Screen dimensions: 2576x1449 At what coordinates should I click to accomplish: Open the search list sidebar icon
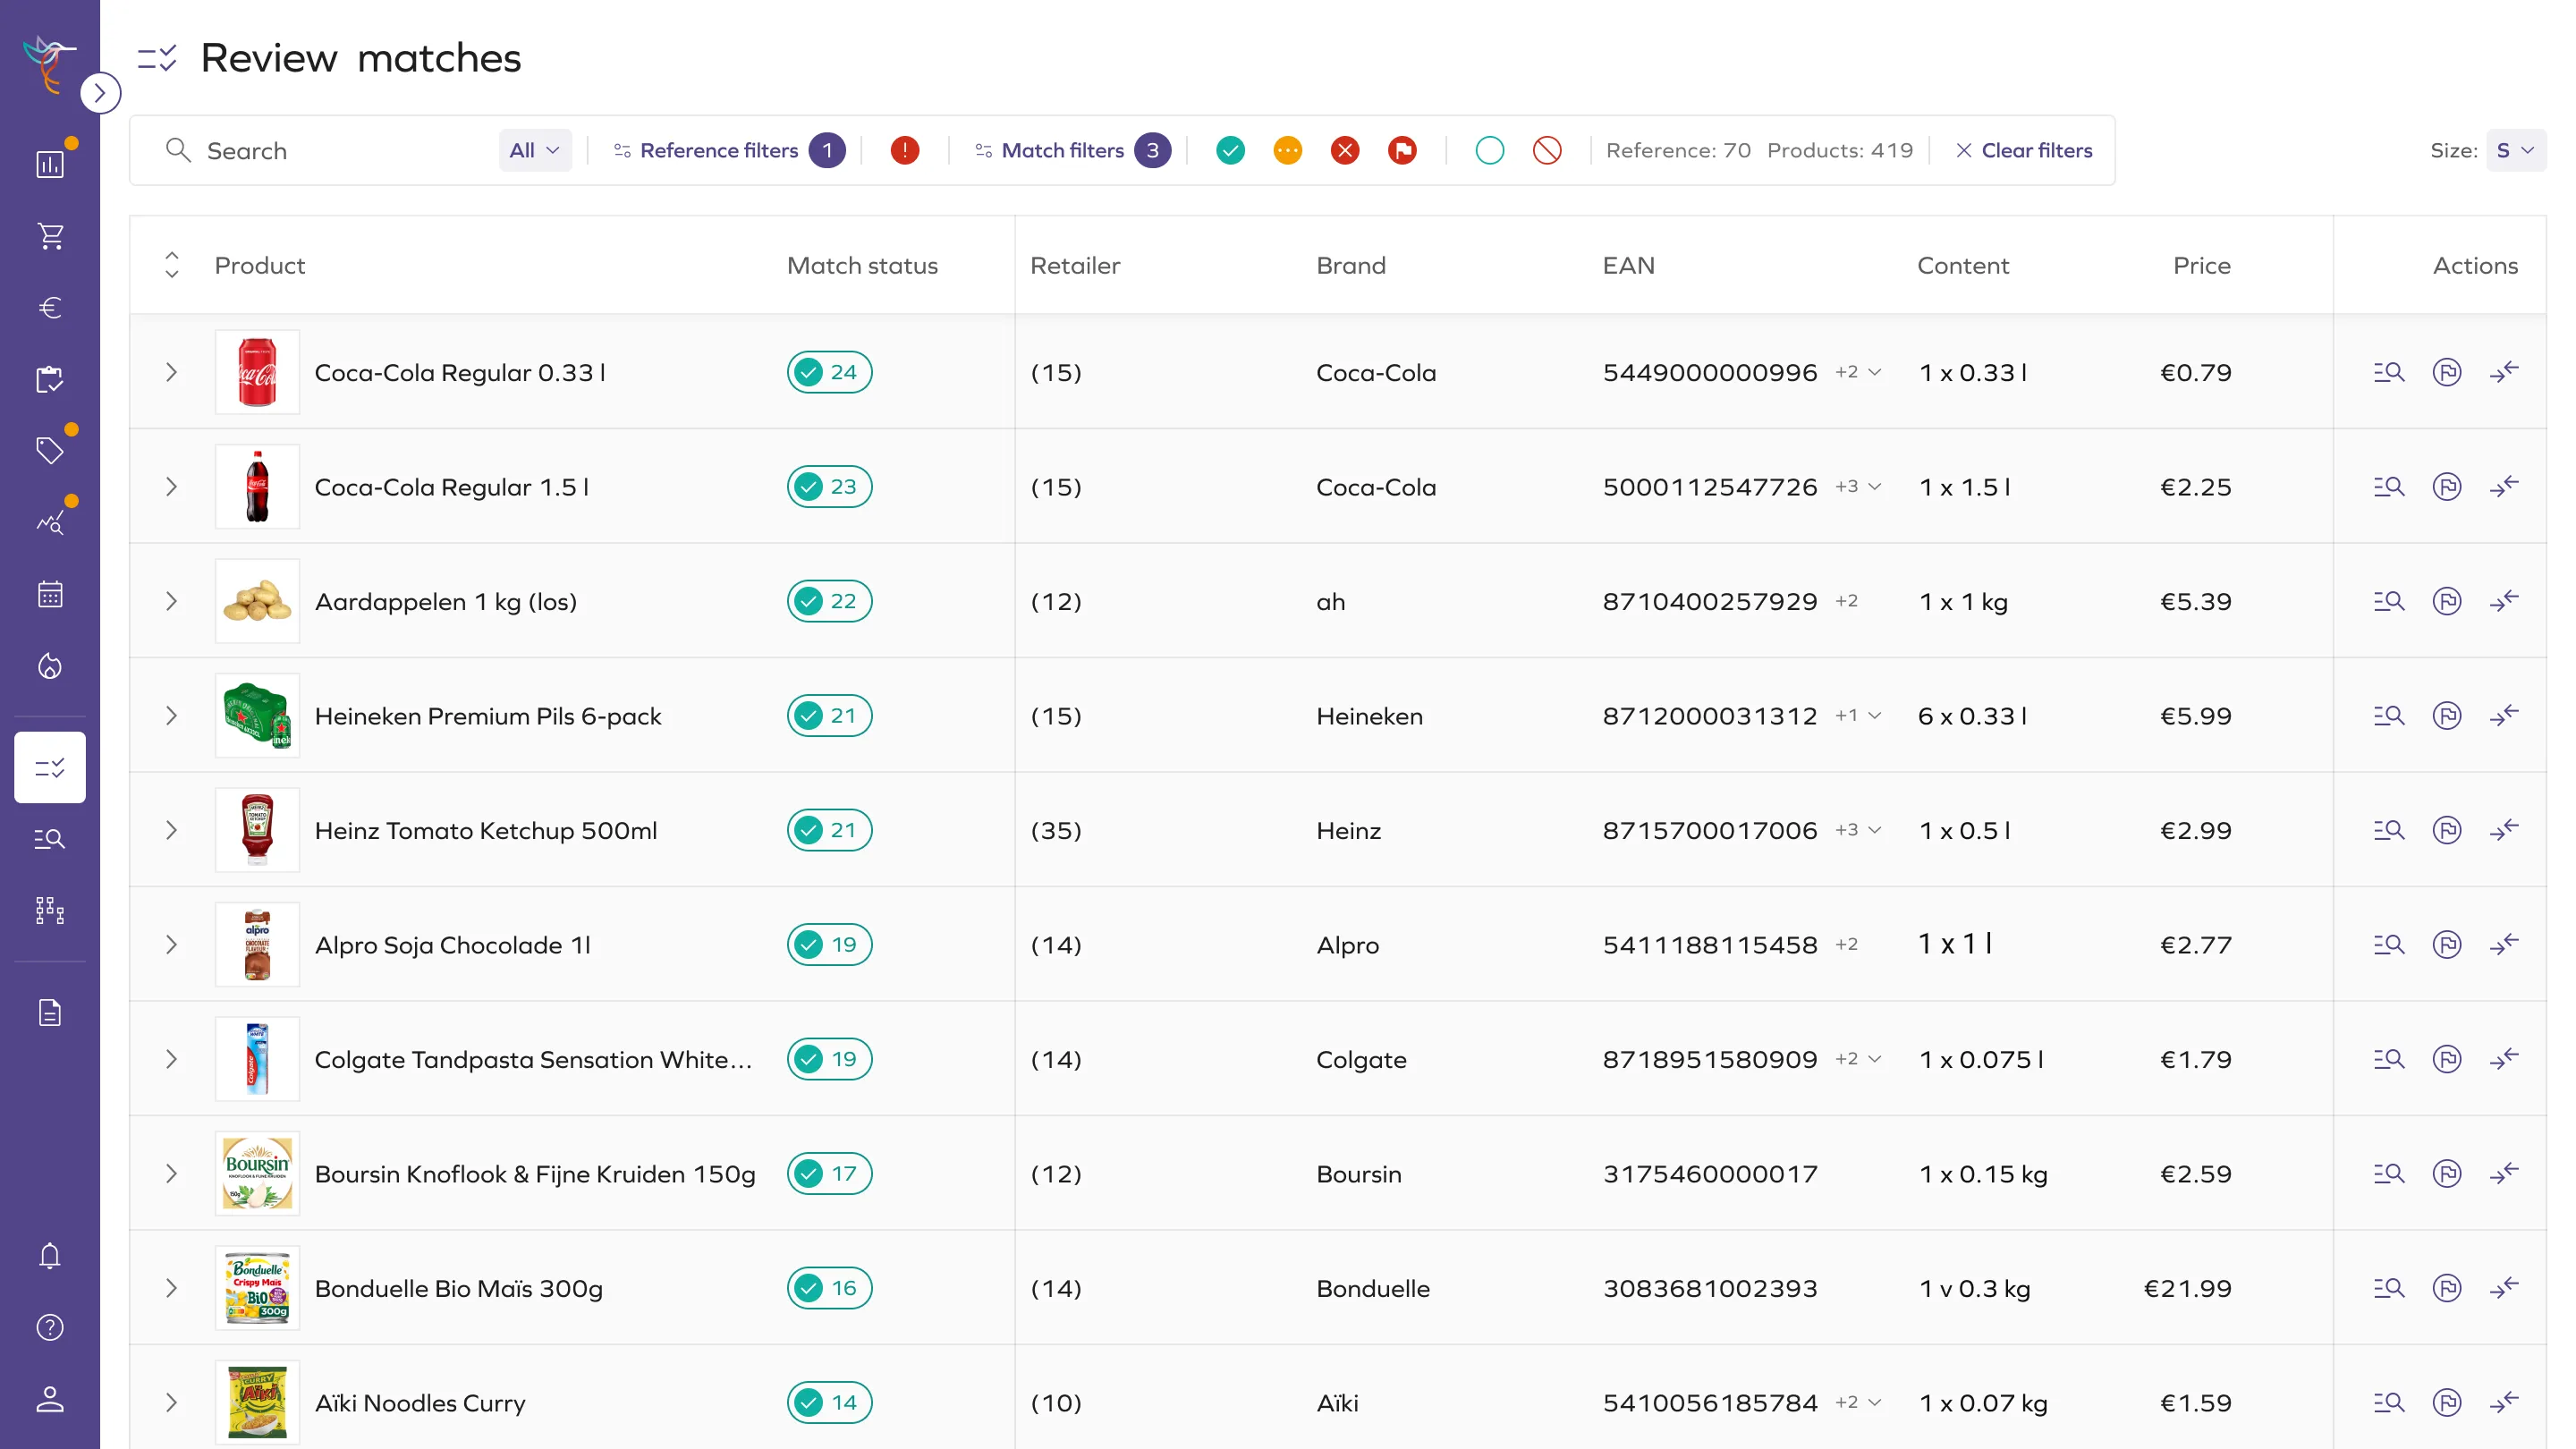tap(50, 839)
